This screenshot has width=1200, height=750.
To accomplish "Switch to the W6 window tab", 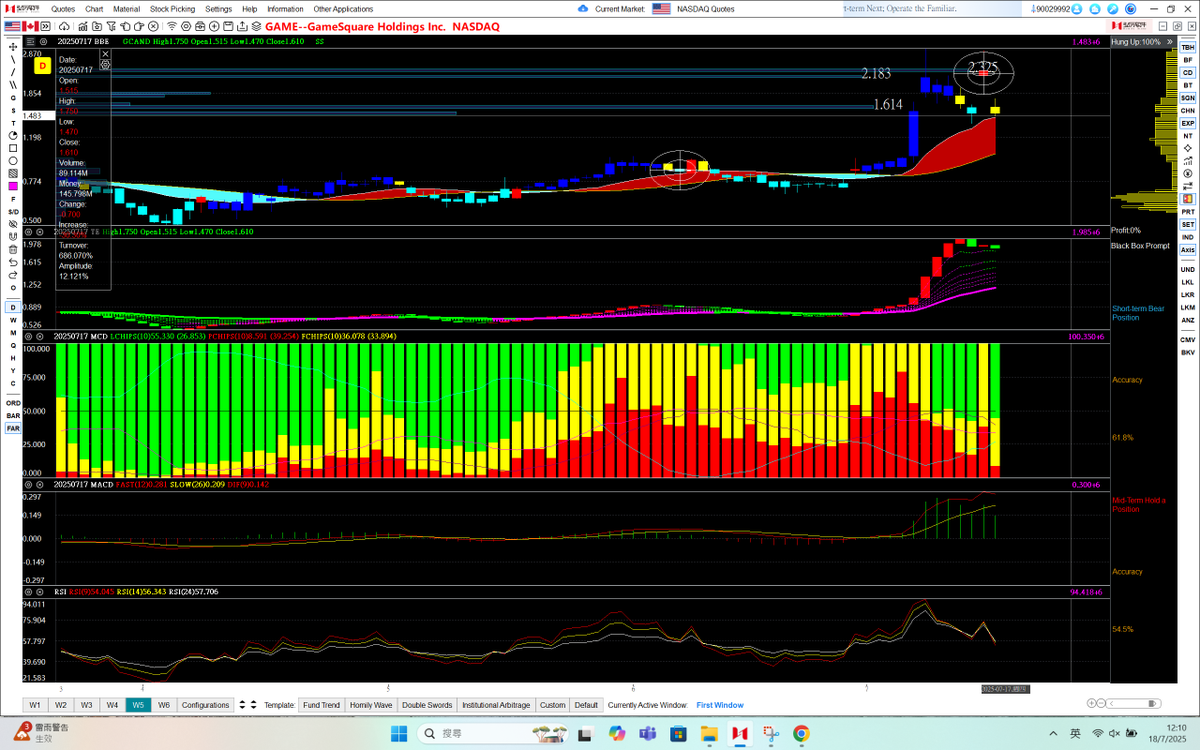I will (164, 705).
